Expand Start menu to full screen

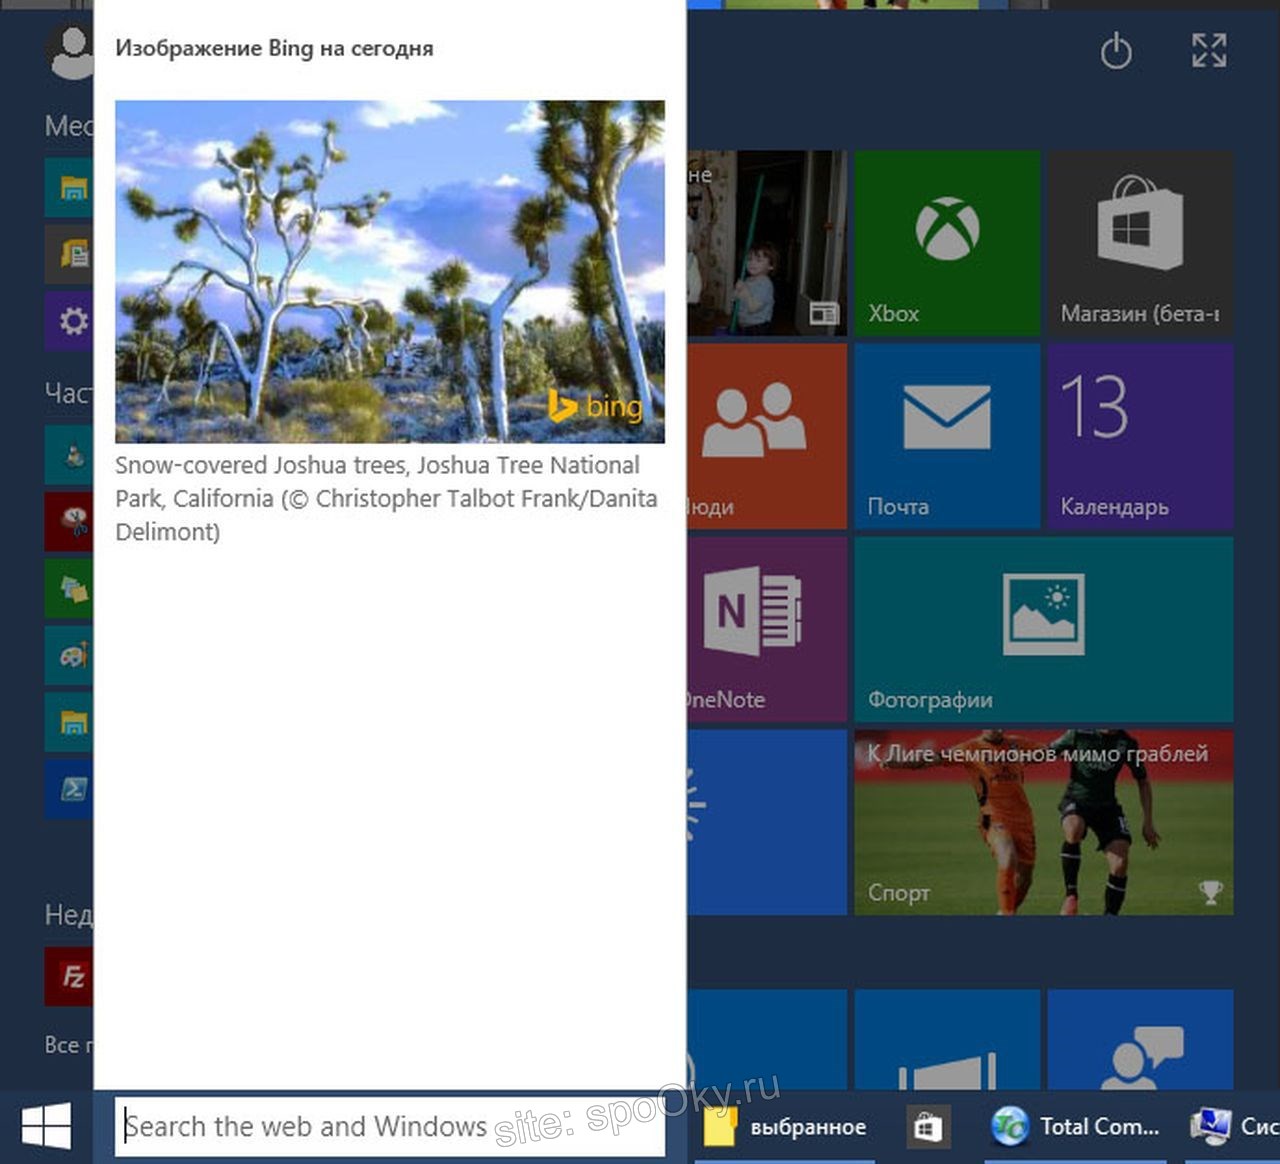(1209, 50)
